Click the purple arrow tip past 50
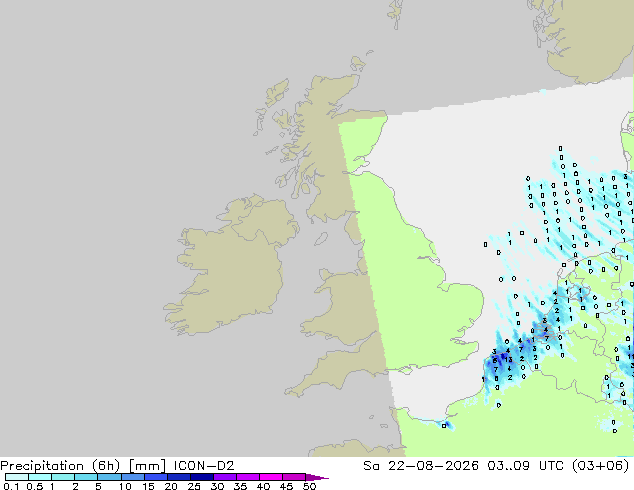The height and width of the screenshot is (490, 634). coord(318,477)
